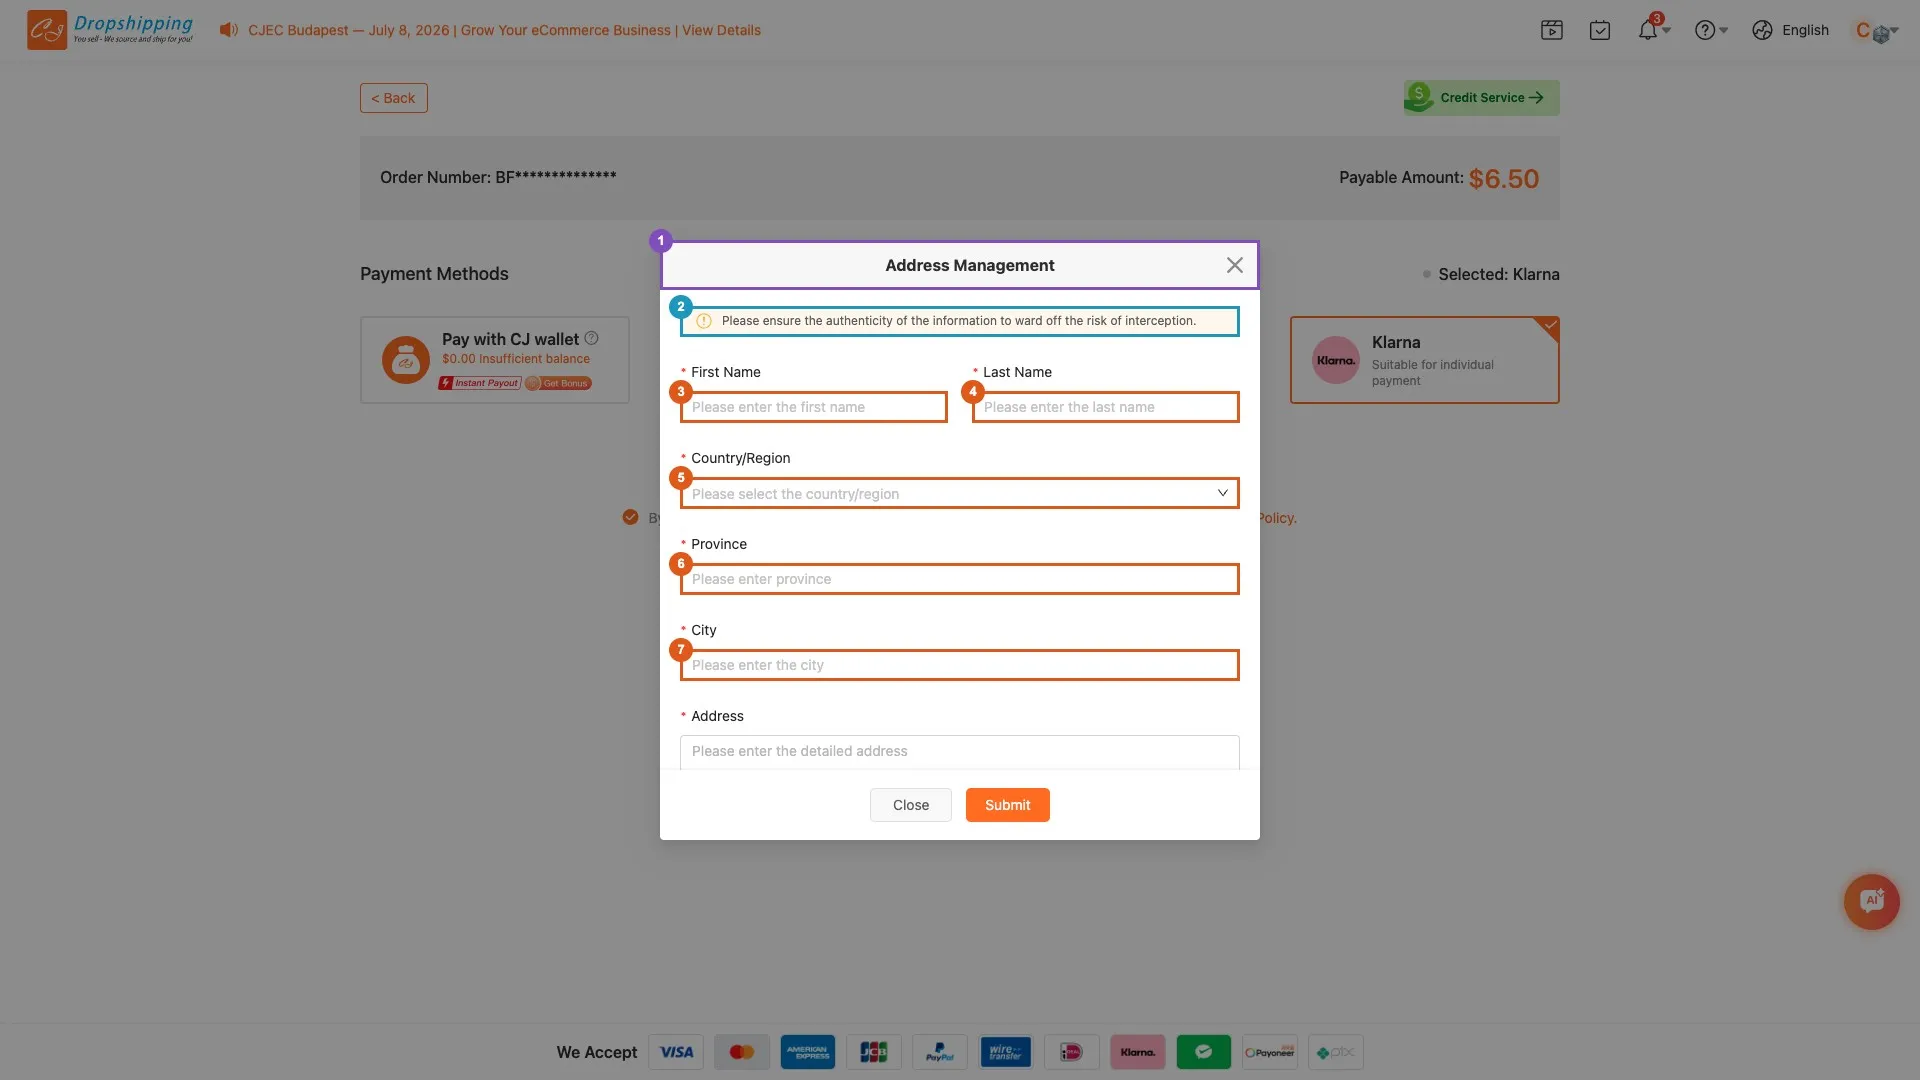The width and height of the screenshot is (1920, 1080).
Task: Open the Policy link
Action: 1277,518
